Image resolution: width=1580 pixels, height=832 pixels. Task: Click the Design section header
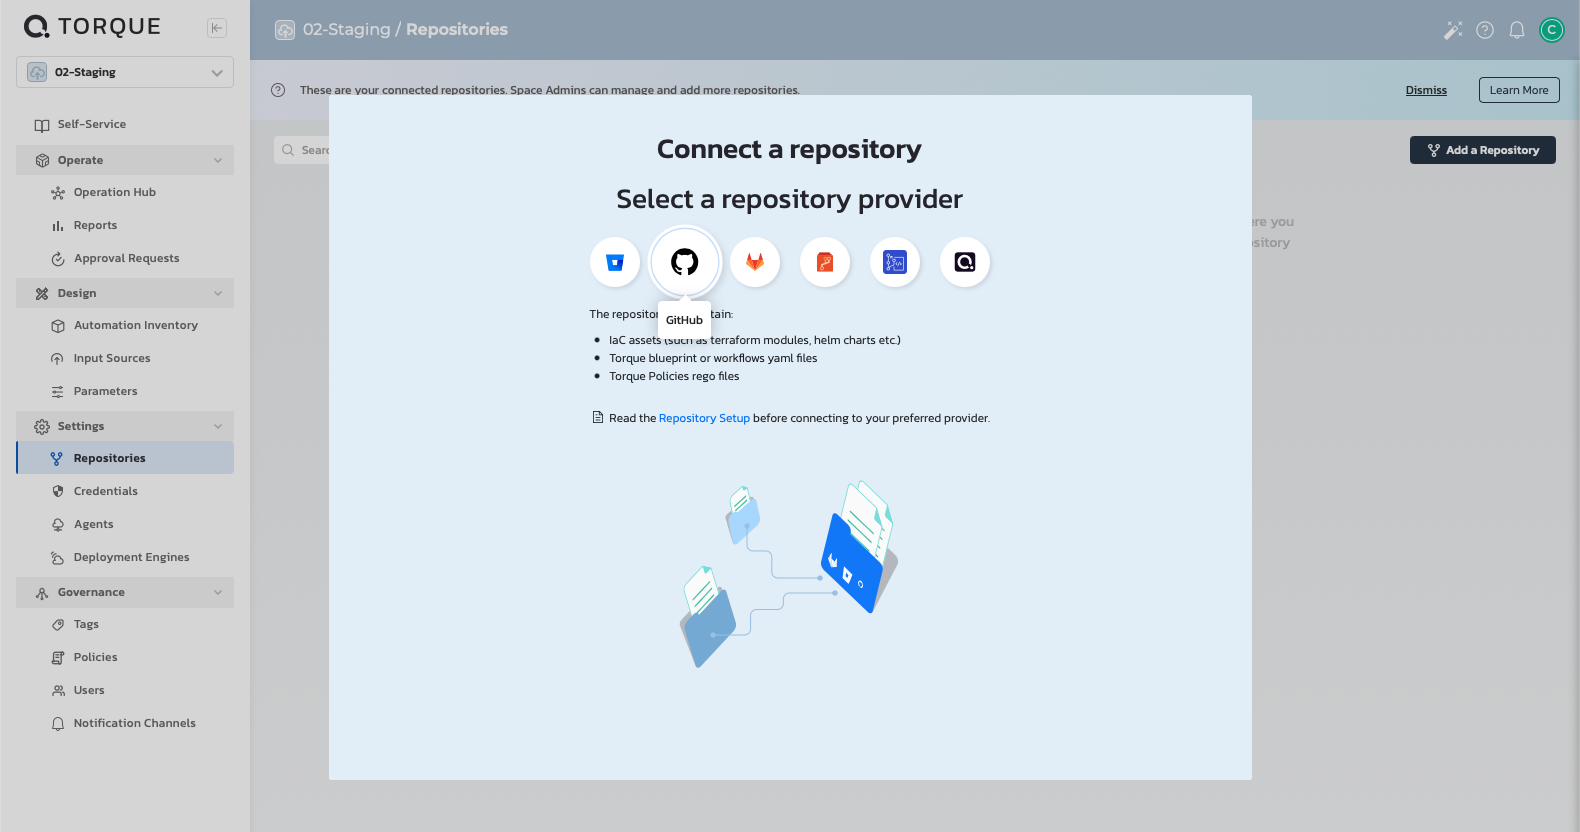[125, 293]
